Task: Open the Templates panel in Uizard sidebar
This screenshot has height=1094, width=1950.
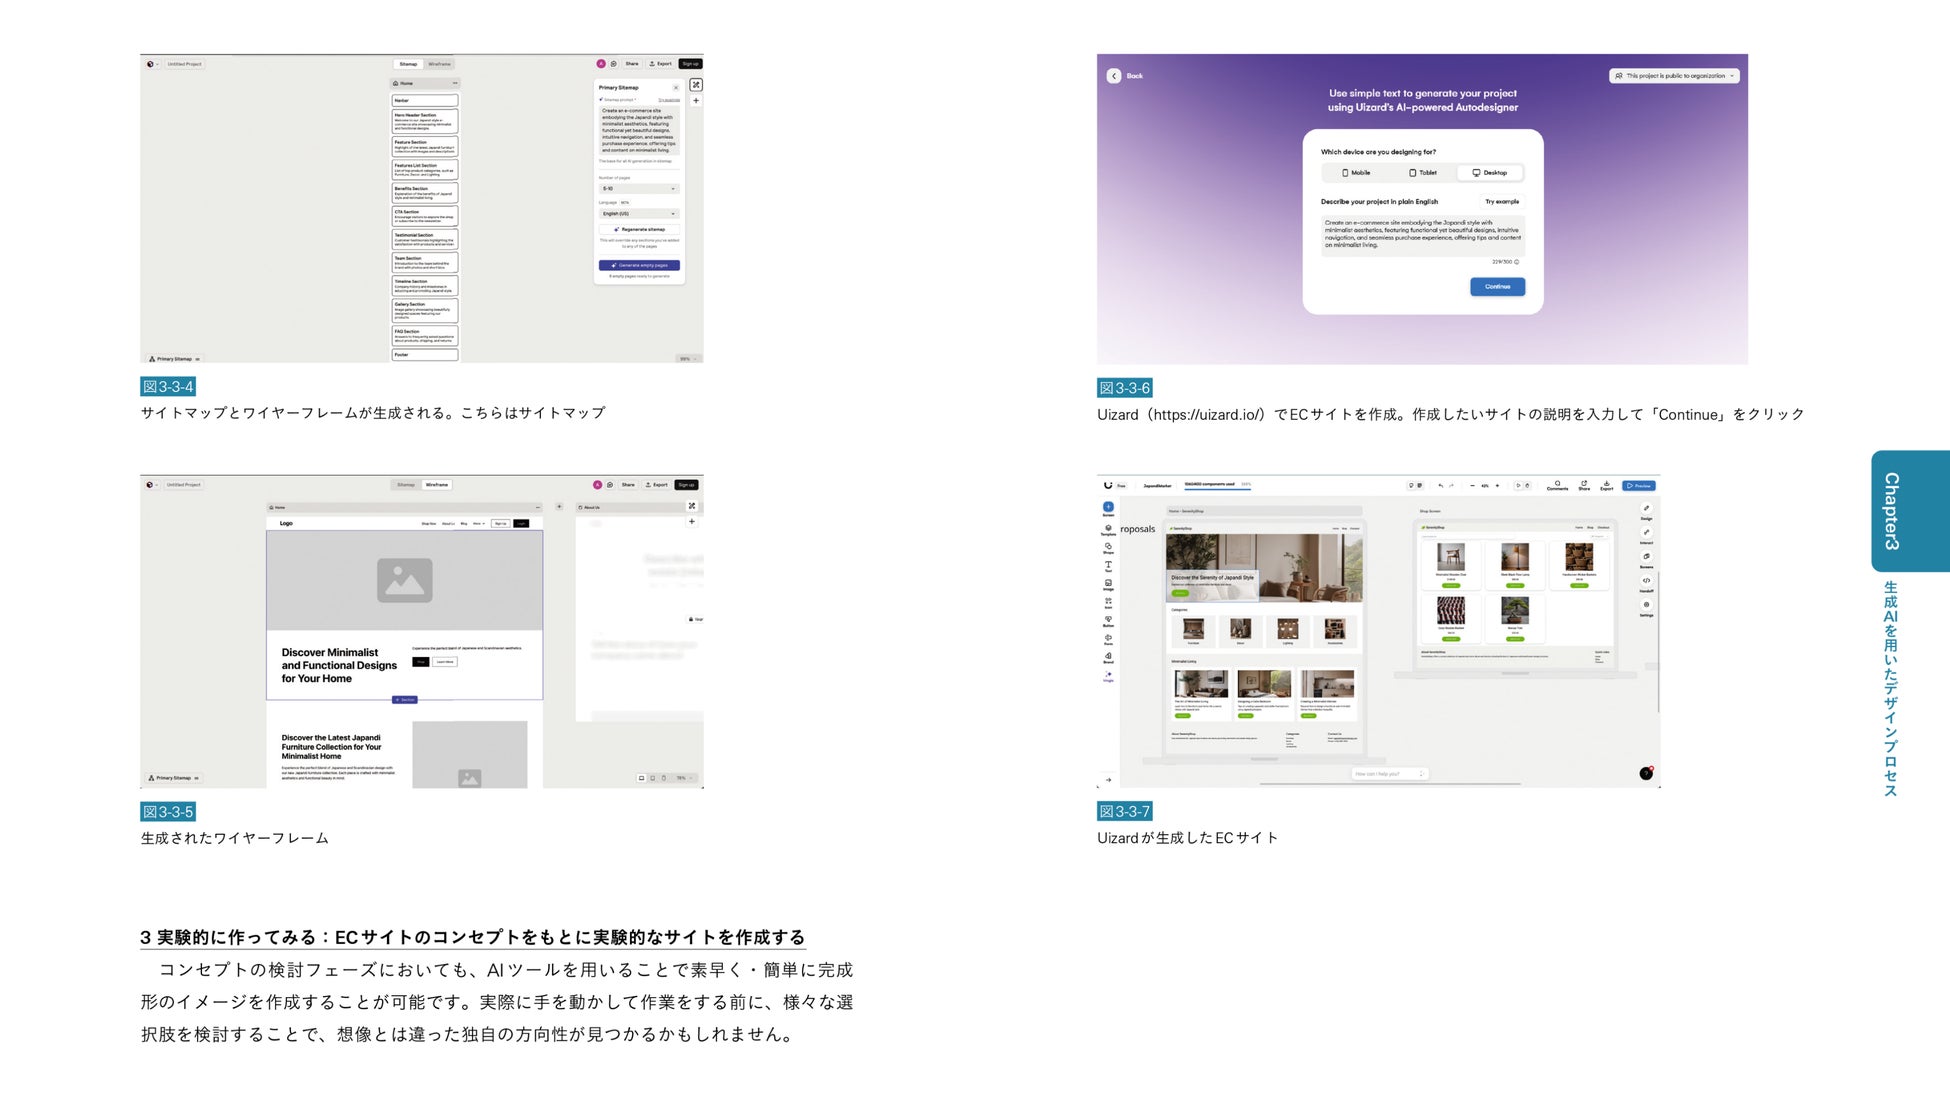Action: point(1108,529)
